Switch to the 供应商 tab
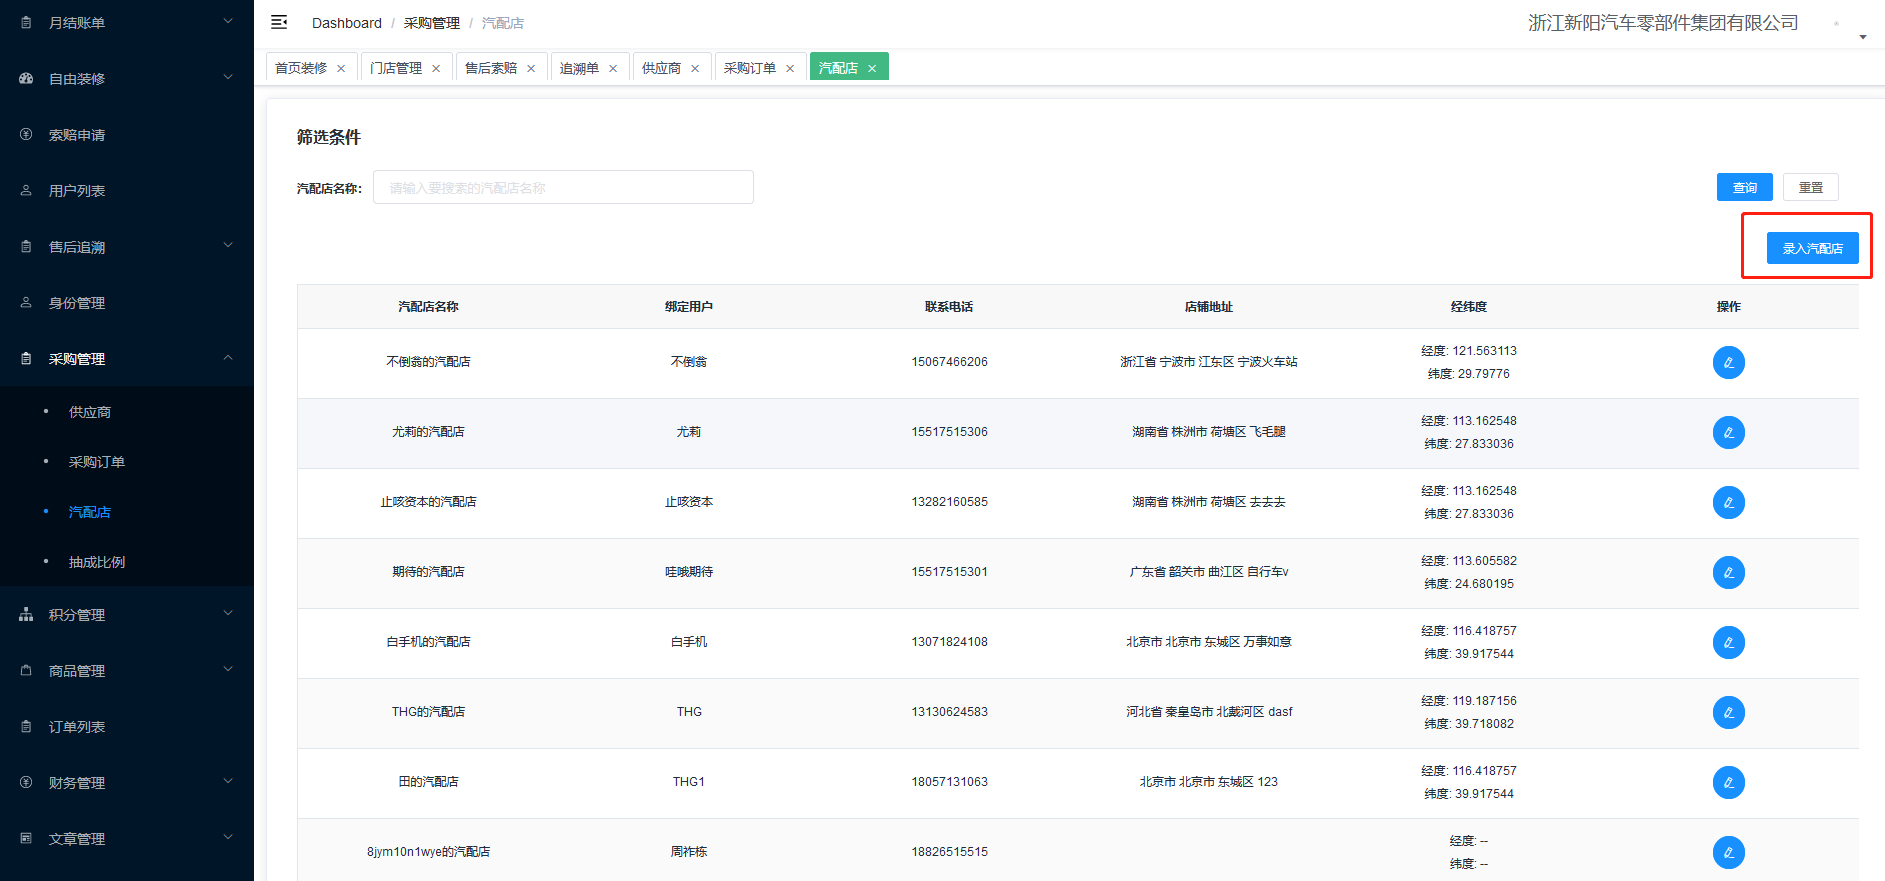This screenshot has height=881, width=1885. (x=661, y=68)
